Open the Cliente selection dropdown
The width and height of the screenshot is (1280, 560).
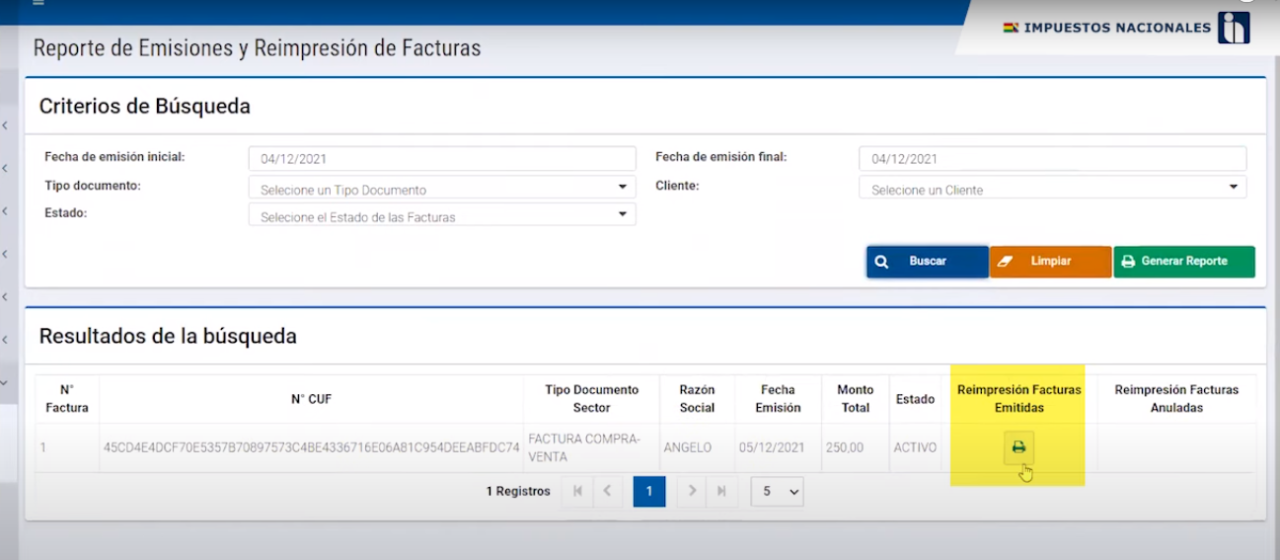(1052, 189)
